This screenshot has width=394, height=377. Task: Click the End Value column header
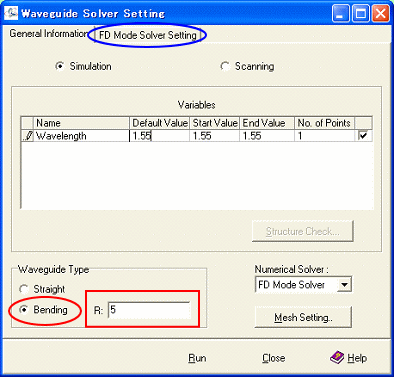[267, 123]
